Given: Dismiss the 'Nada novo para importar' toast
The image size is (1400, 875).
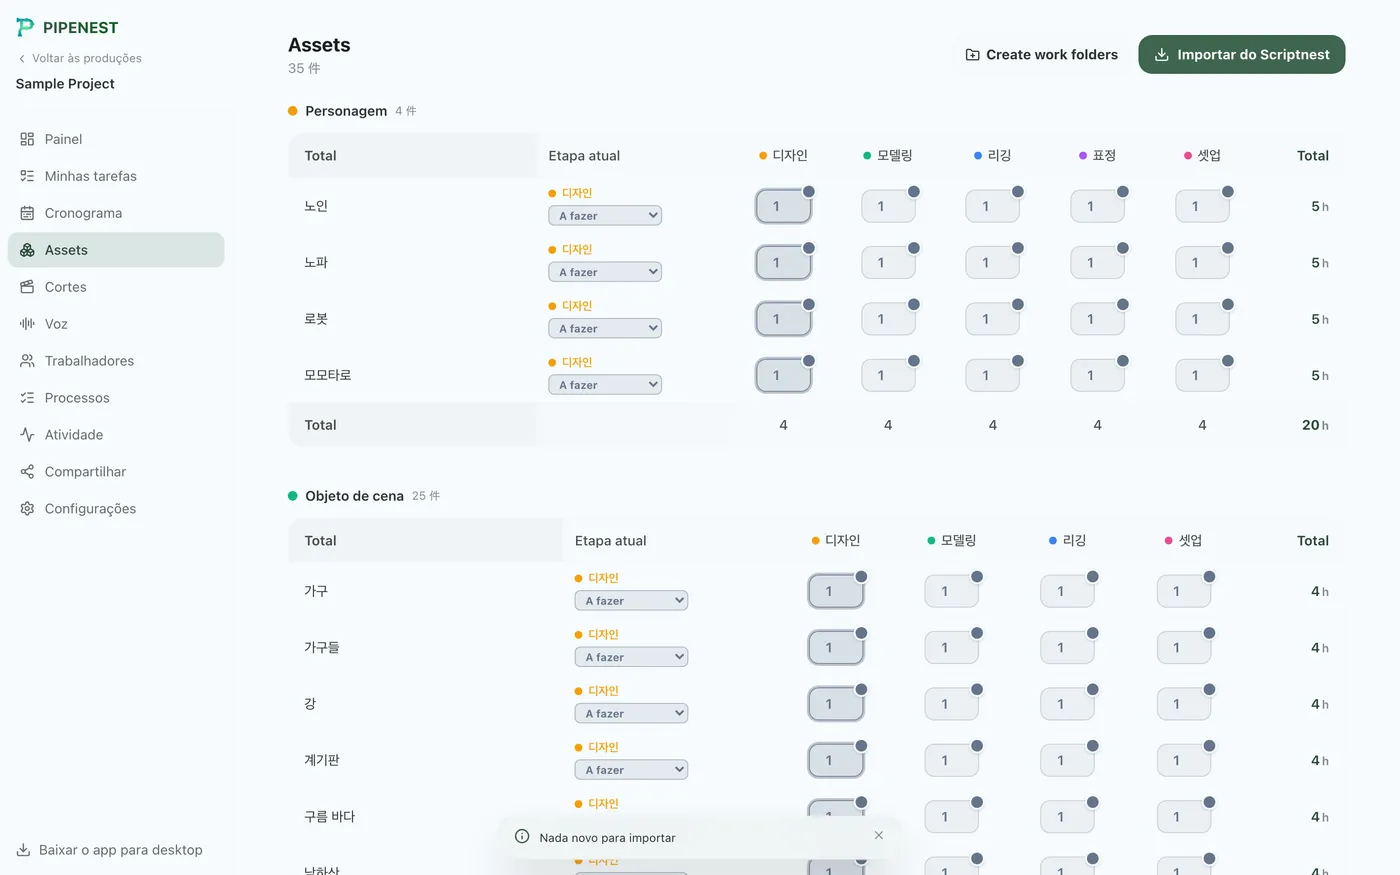Looking at the screenshot, I should pyautogui.click(x=879, y=835).
